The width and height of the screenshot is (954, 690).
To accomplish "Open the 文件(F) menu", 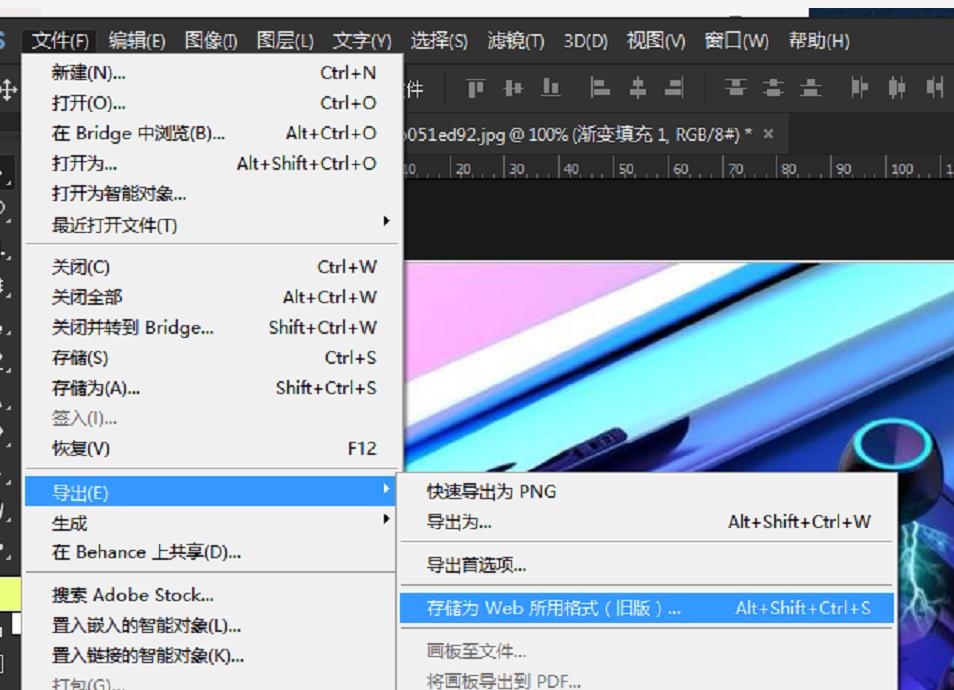I will [60, 41].
